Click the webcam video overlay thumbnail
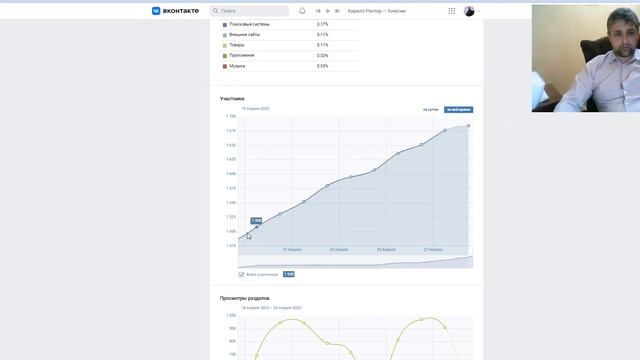 (x=586, y=58)
